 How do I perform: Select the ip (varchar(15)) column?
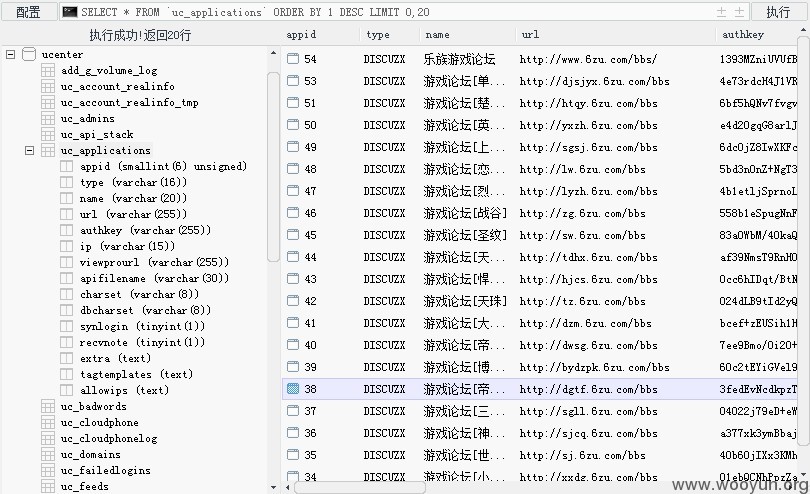pyautogui.click(x=127, y=246)
